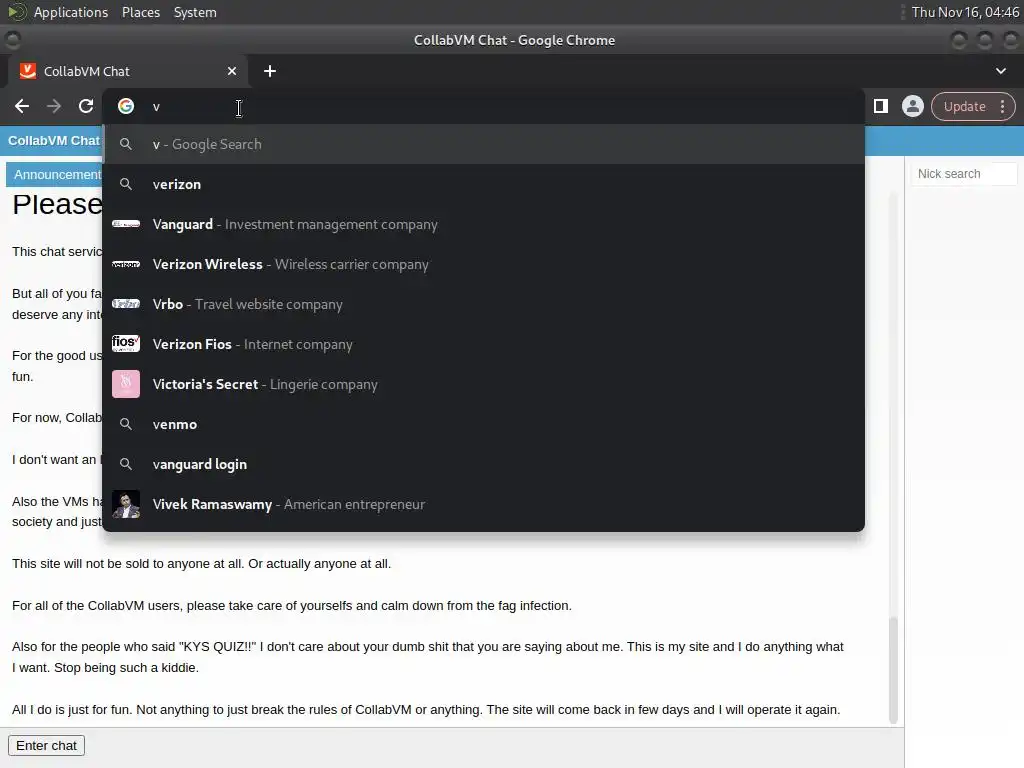Viewport: 1024px width, 768px height.
Task: Select the Vanguard investment company suggestion
Action: pos(483,224)
